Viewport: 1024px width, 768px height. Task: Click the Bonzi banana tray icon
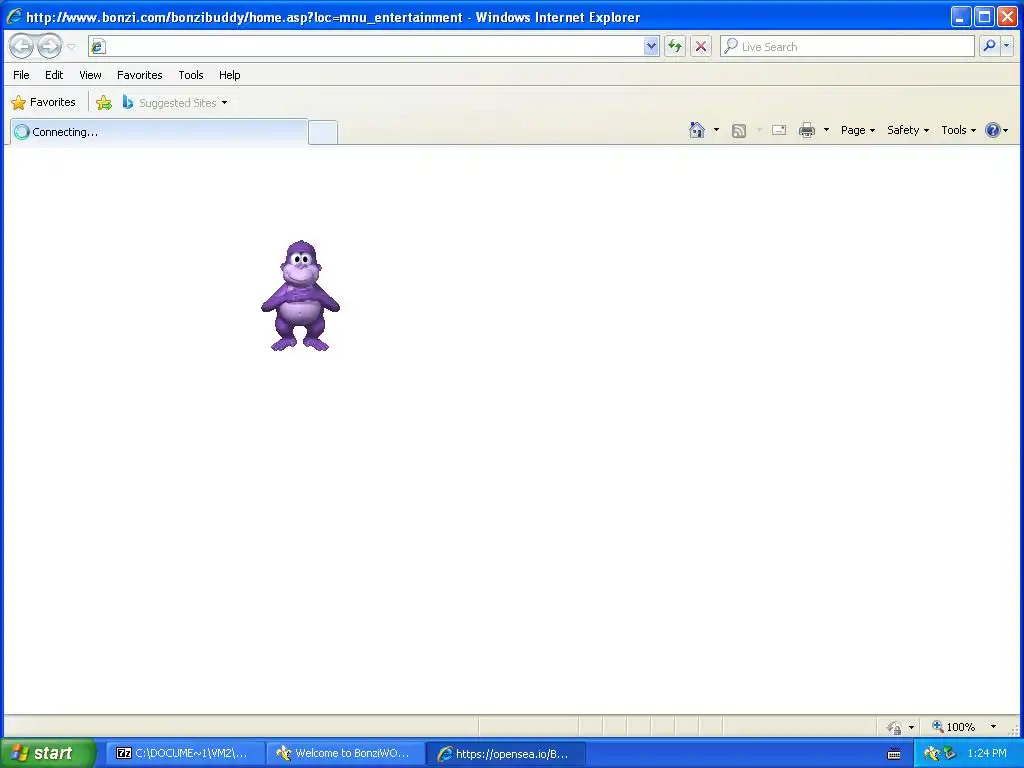(932, 754)
